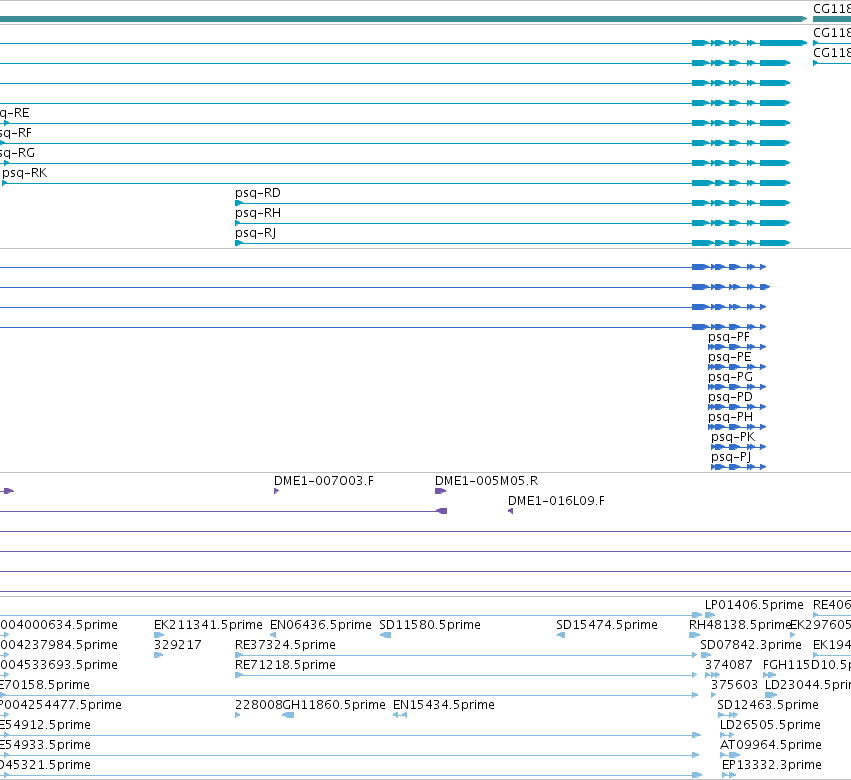Image resolution: width=851 pixels, height=780 pixels.
Task: Click the blue arrow glyphs under psq-PF
Action: coord(737,347)
